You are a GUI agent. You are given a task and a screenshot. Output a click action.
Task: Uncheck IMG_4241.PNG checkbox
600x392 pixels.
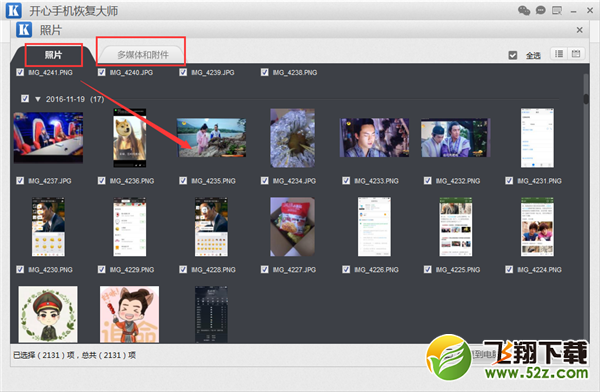(20, 72)
